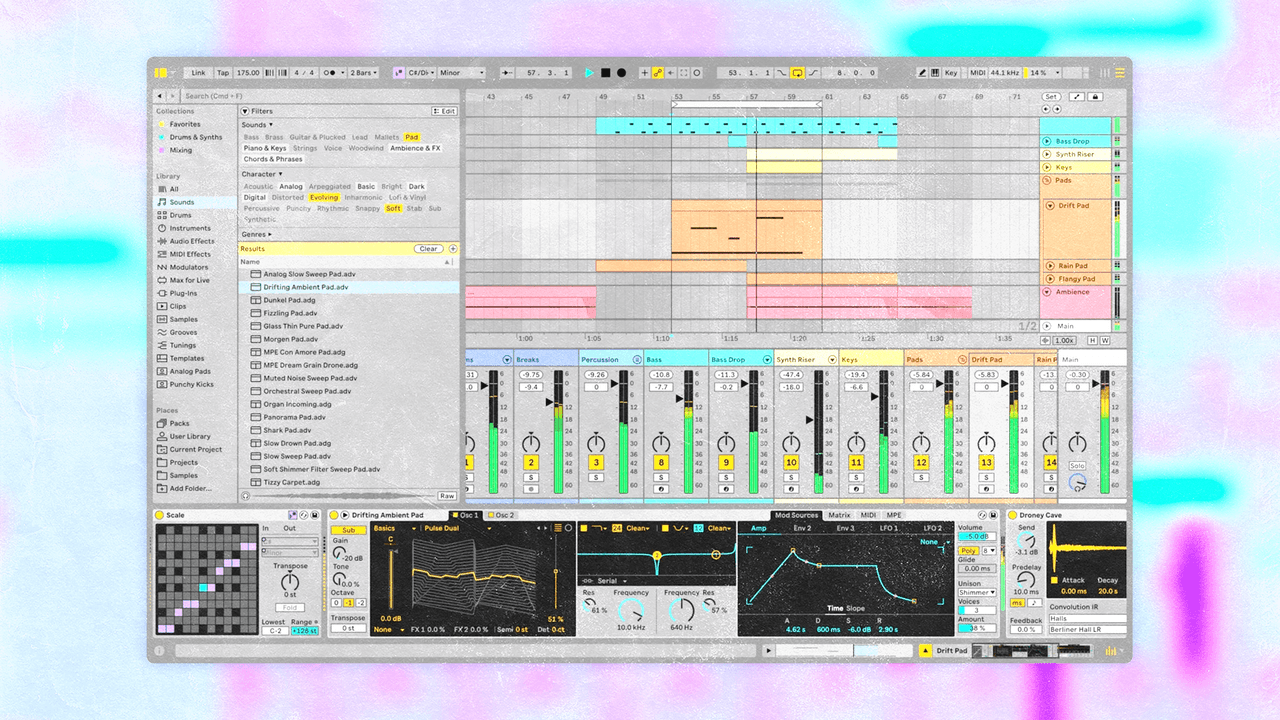
Task: Open the Grooves section in the browser
Action: pos(192,332)
